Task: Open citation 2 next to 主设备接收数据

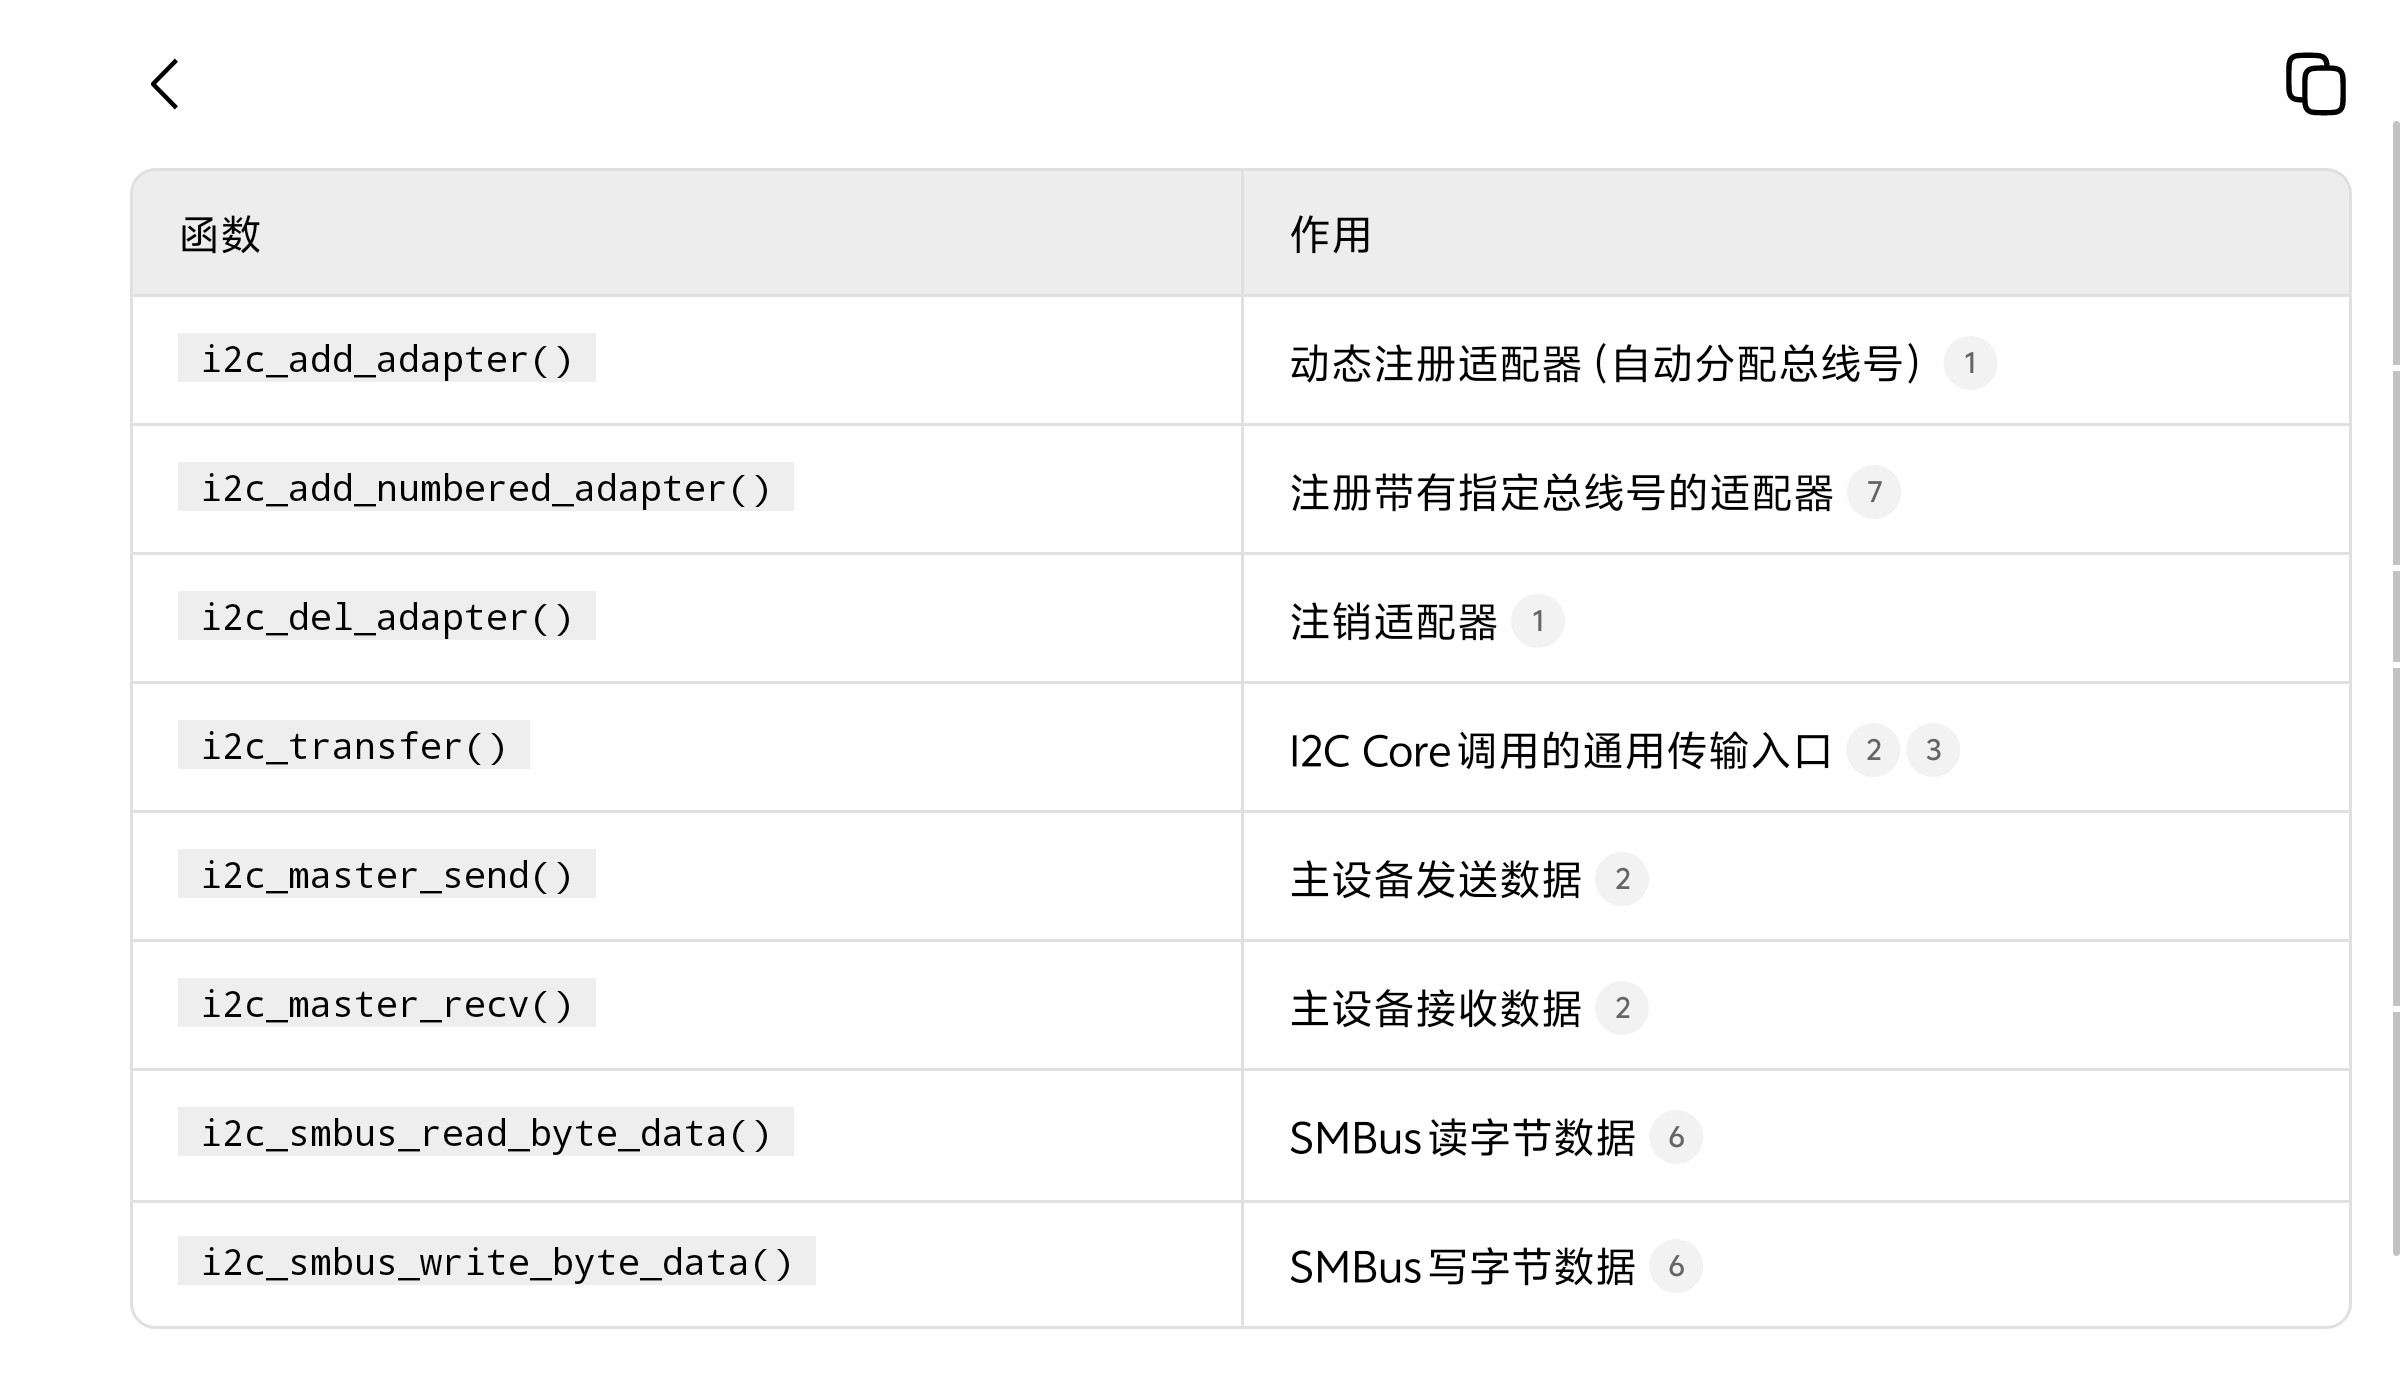Action: pyautogui.click(x=1624, y=1007)
